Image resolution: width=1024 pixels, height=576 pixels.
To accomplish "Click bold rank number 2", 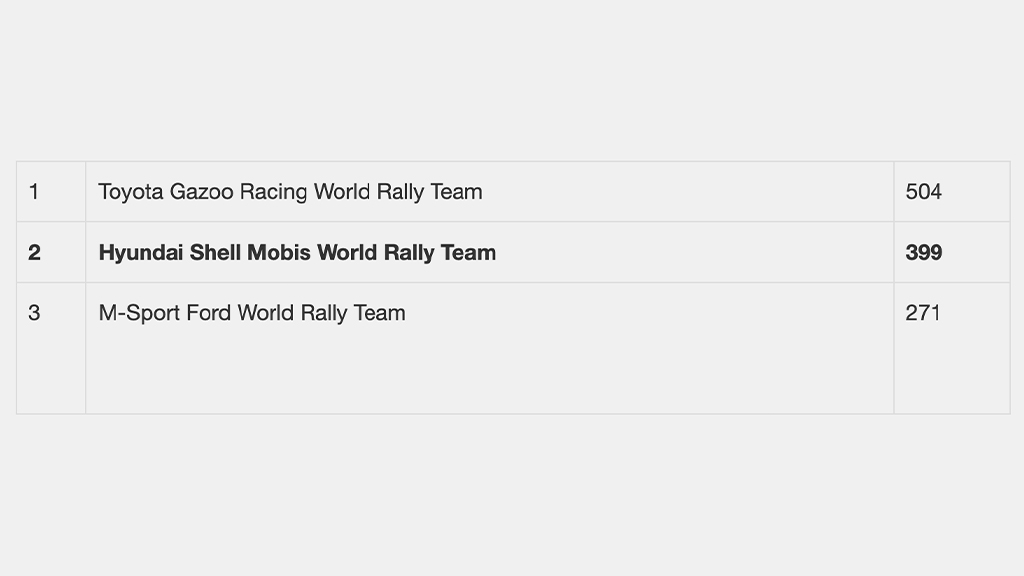I will tap(35, 253).
